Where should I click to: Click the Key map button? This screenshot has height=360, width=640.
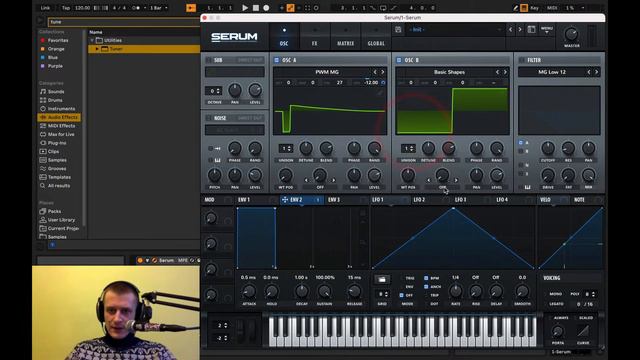pos(534,8)
